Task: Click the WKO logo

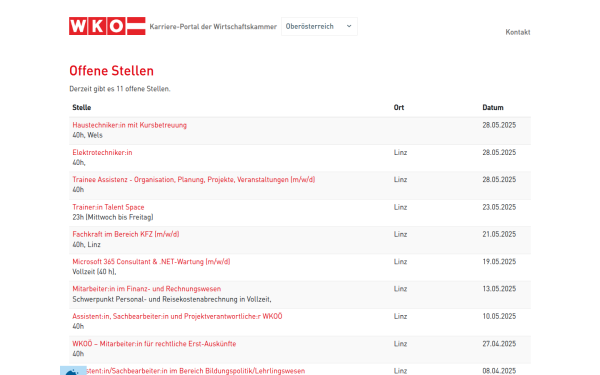Action: tap(107, 26)
